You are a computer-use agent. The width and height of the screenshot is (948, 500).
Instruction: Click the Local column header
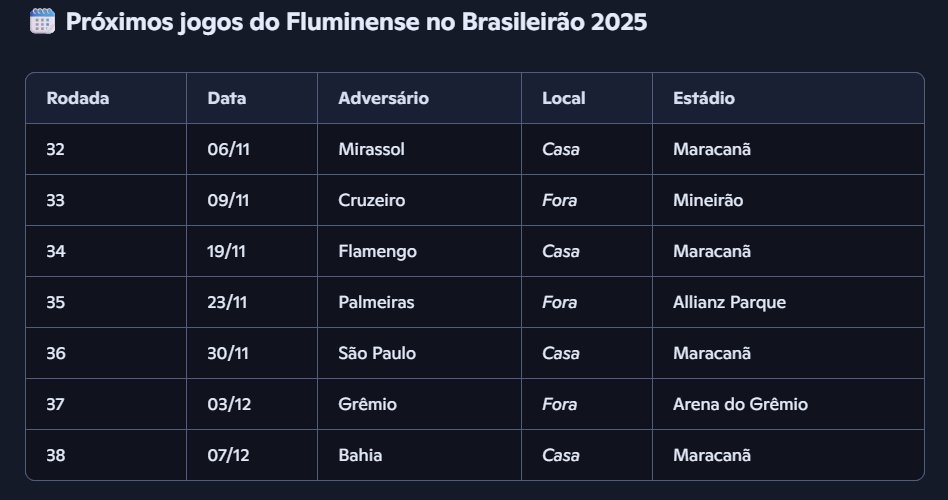(564, 98)
